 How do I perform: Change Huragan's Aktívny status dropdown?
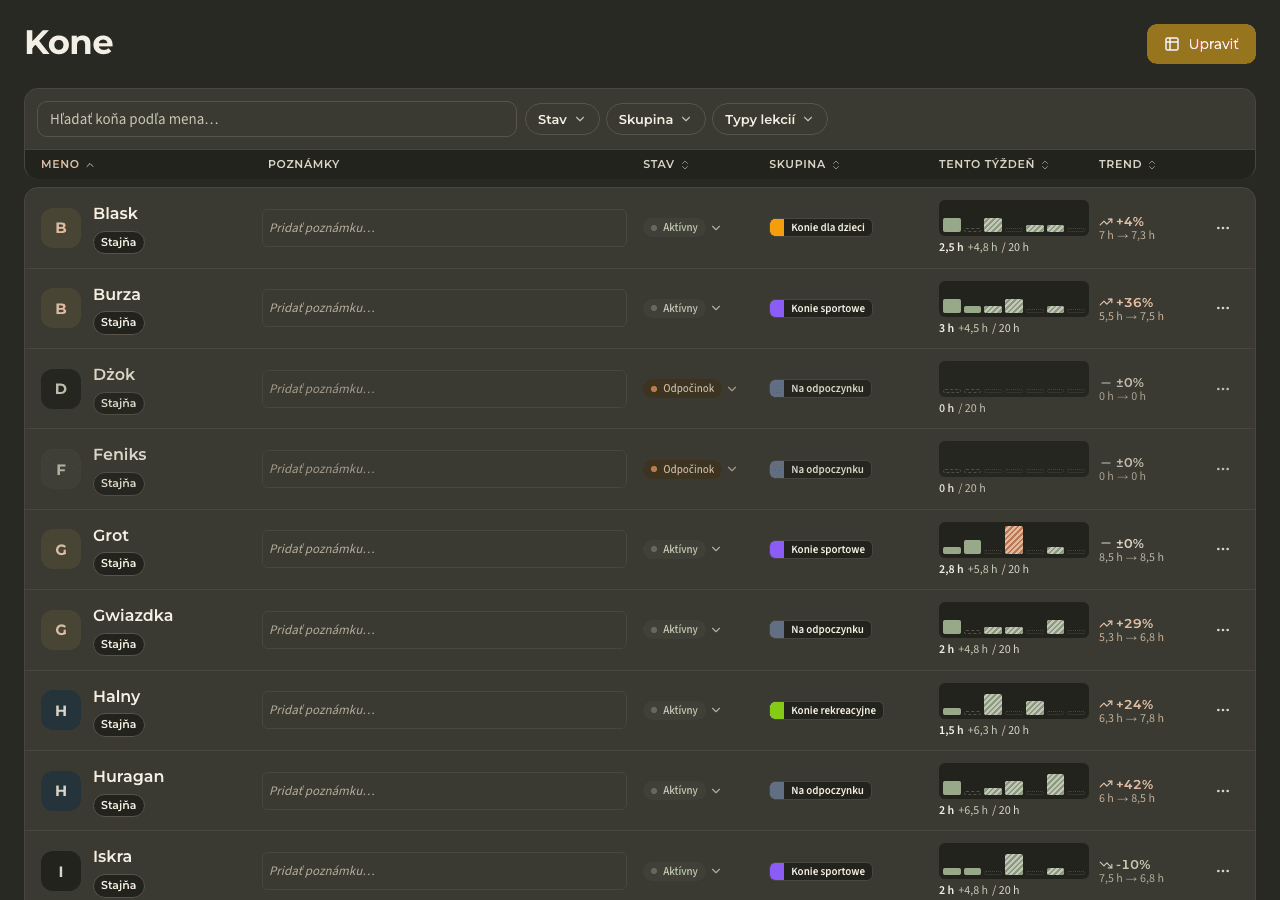click(x=683, y=791)
